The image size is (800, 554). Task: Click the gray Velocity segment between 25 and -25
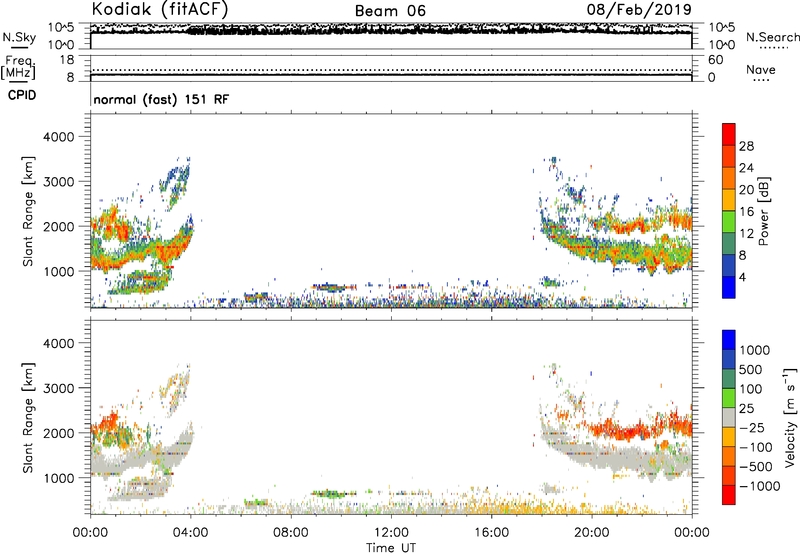pos(729,418)
